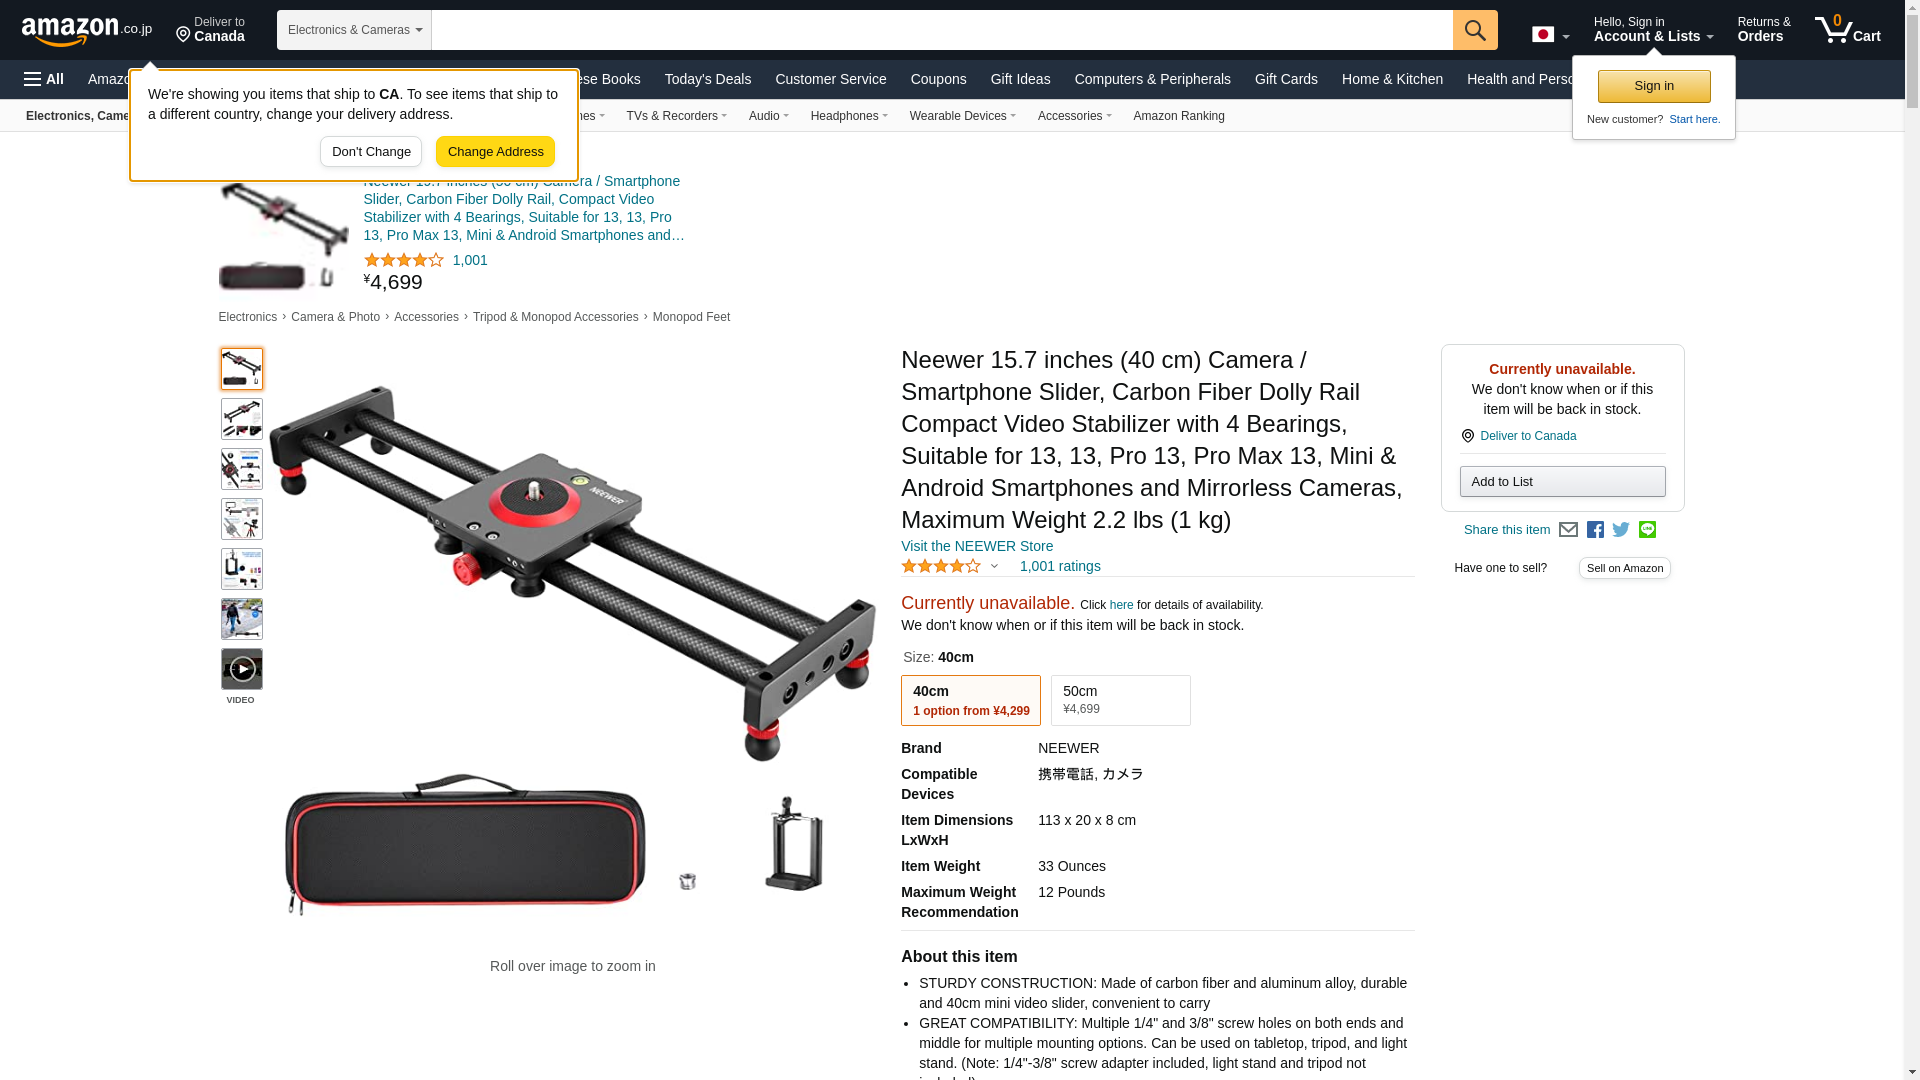Play the product video thumbnail
The width and height of the screenshot is (1920, 1080).
[x=242, y=669]
